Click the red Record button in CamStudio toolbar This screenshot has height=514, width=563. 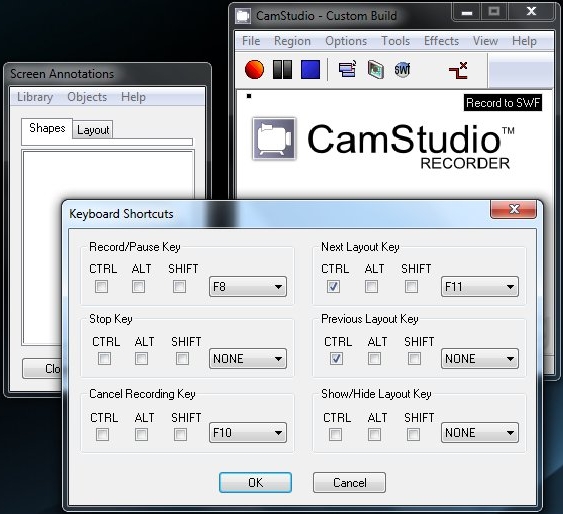click(254, 69)
